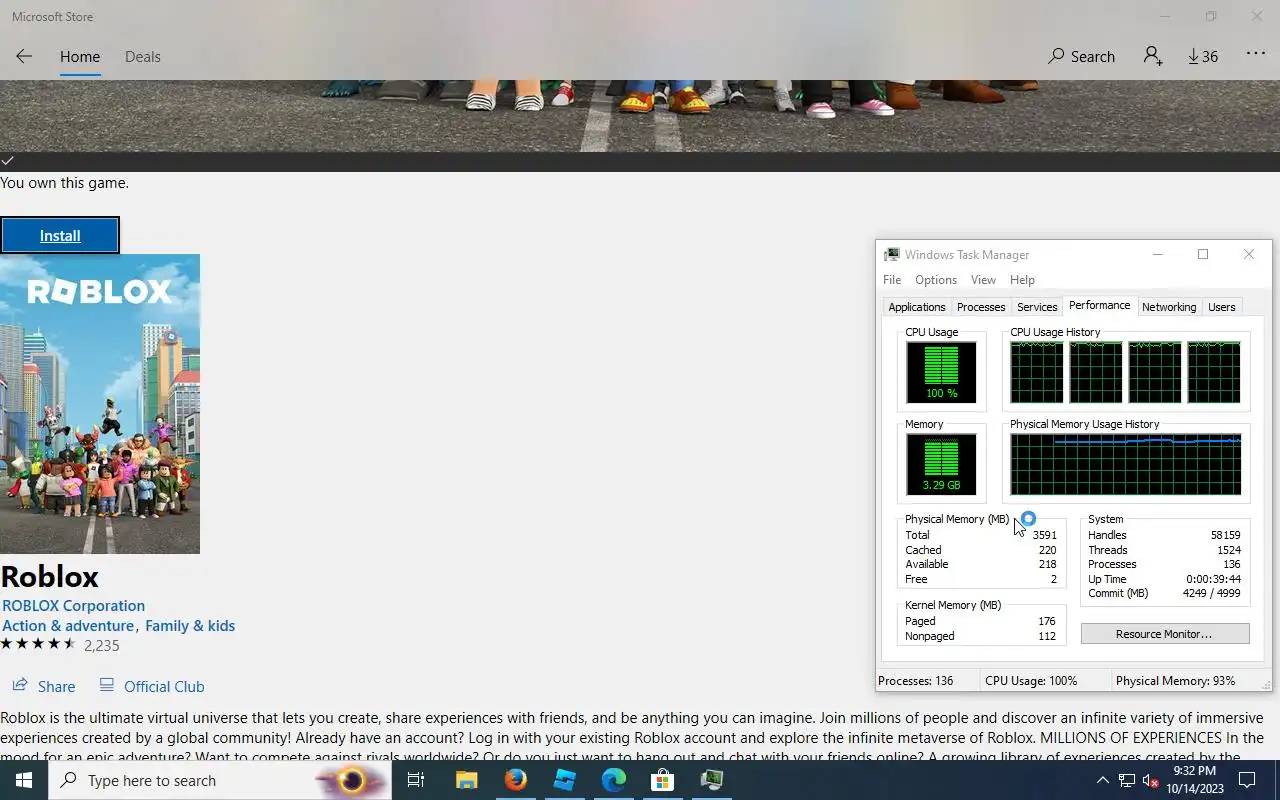
Task: Open Action & adventure category link
Action: click(x=68, y=625)
